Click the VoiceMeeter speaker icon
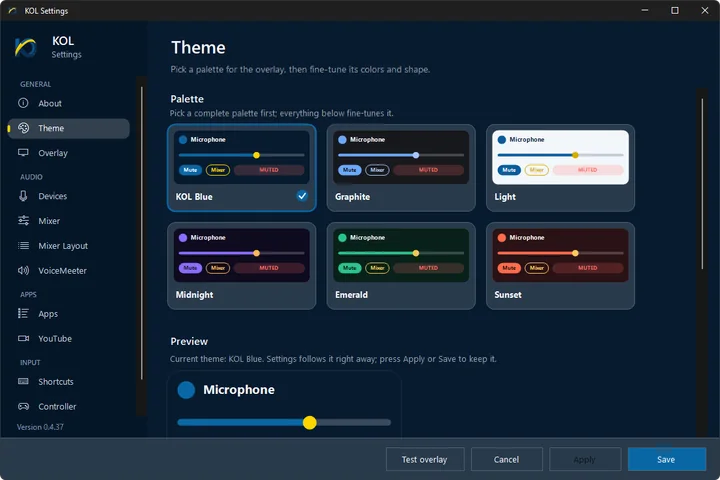 point(23,270)
